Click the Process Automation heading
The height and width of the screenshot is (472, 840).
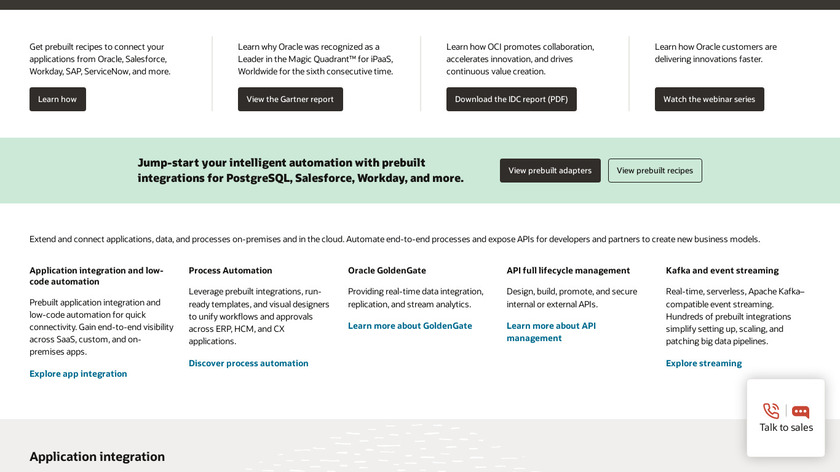(230, 270)
